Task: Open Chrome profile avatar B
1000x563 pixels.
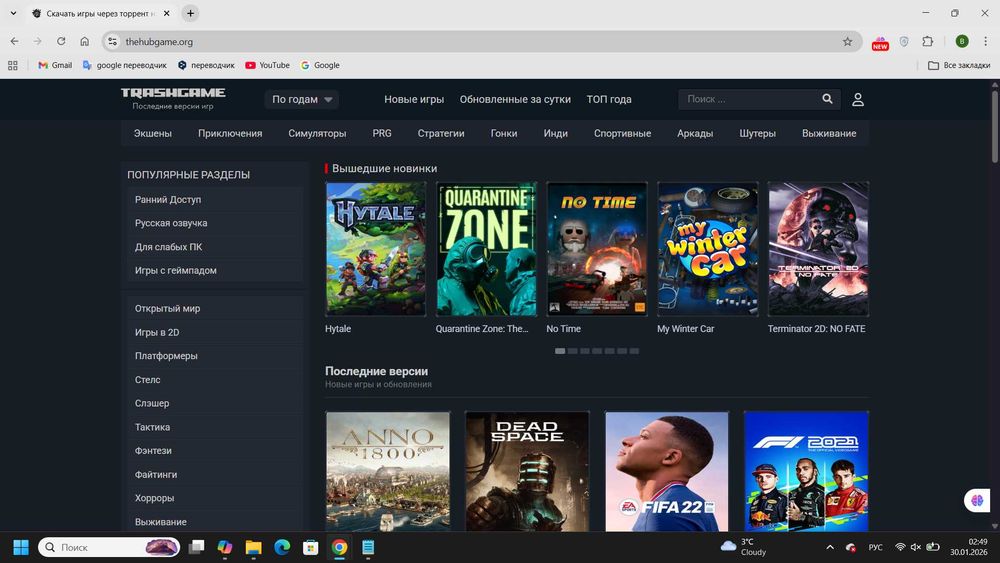Action: 962,41
